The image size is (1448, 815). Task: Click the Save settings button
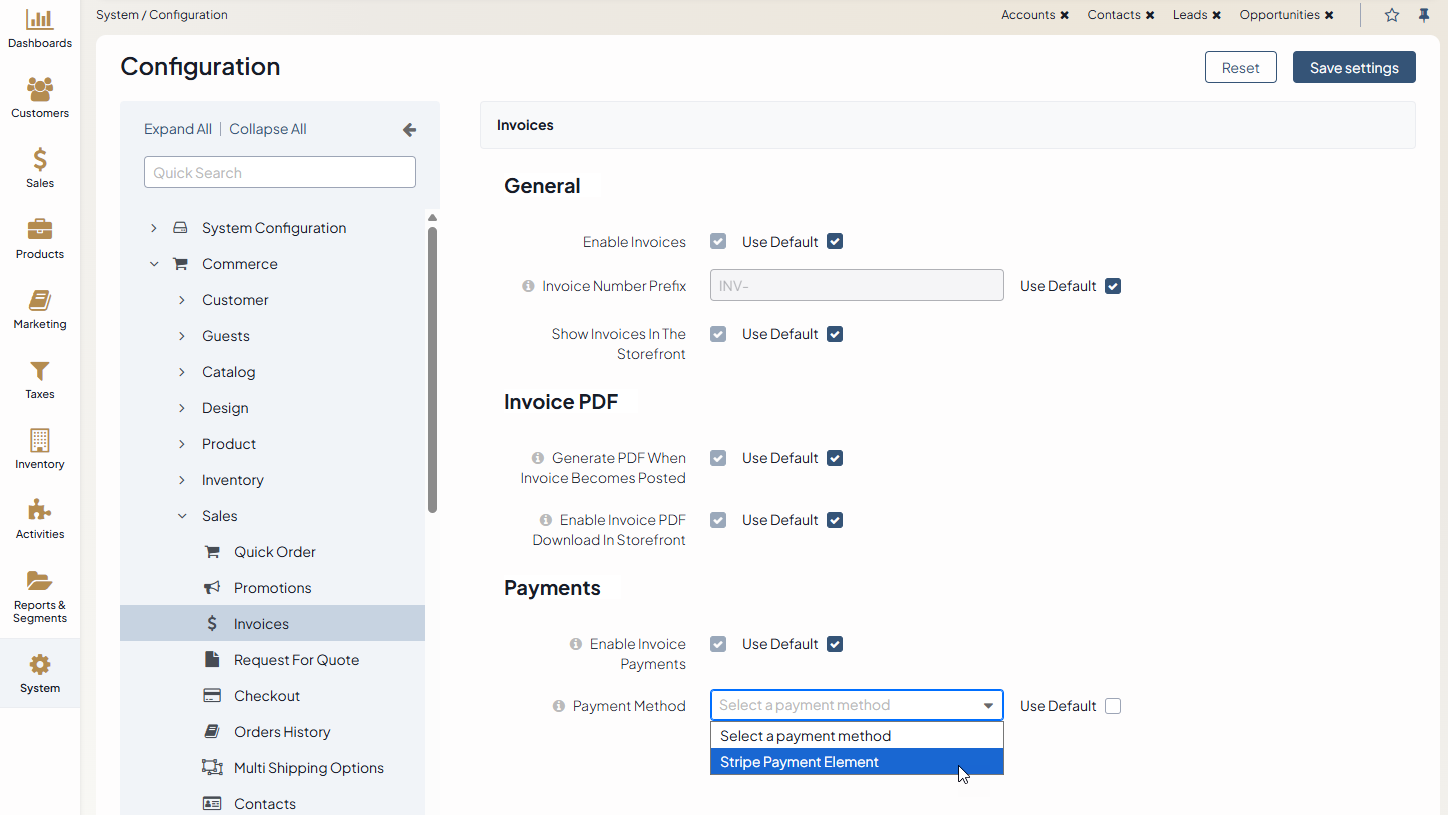pyautogui.click(x=1354, y=67)
